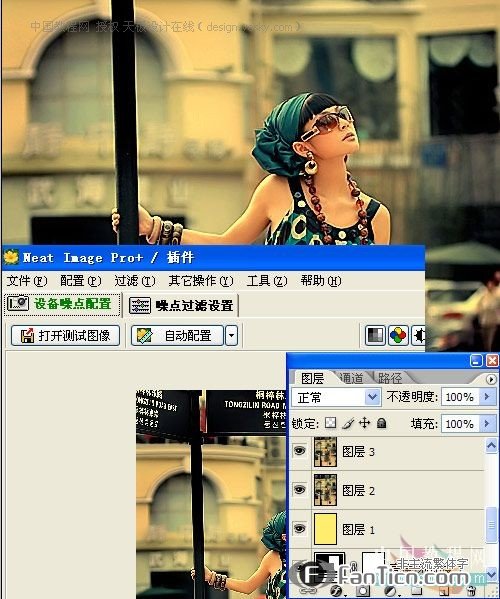Click the layers panel scrollbar thumb

(491, 525)
